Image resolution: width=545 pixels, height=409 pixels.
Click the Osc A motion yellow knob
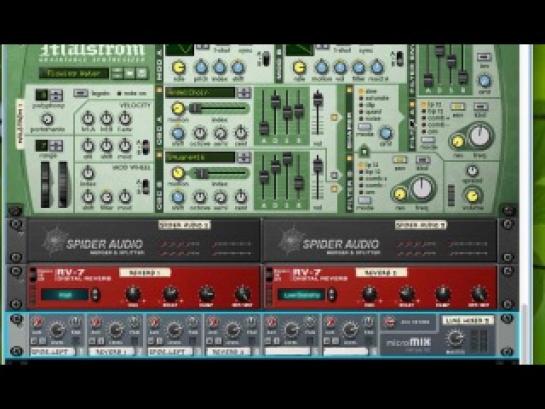tap(178, 108)
